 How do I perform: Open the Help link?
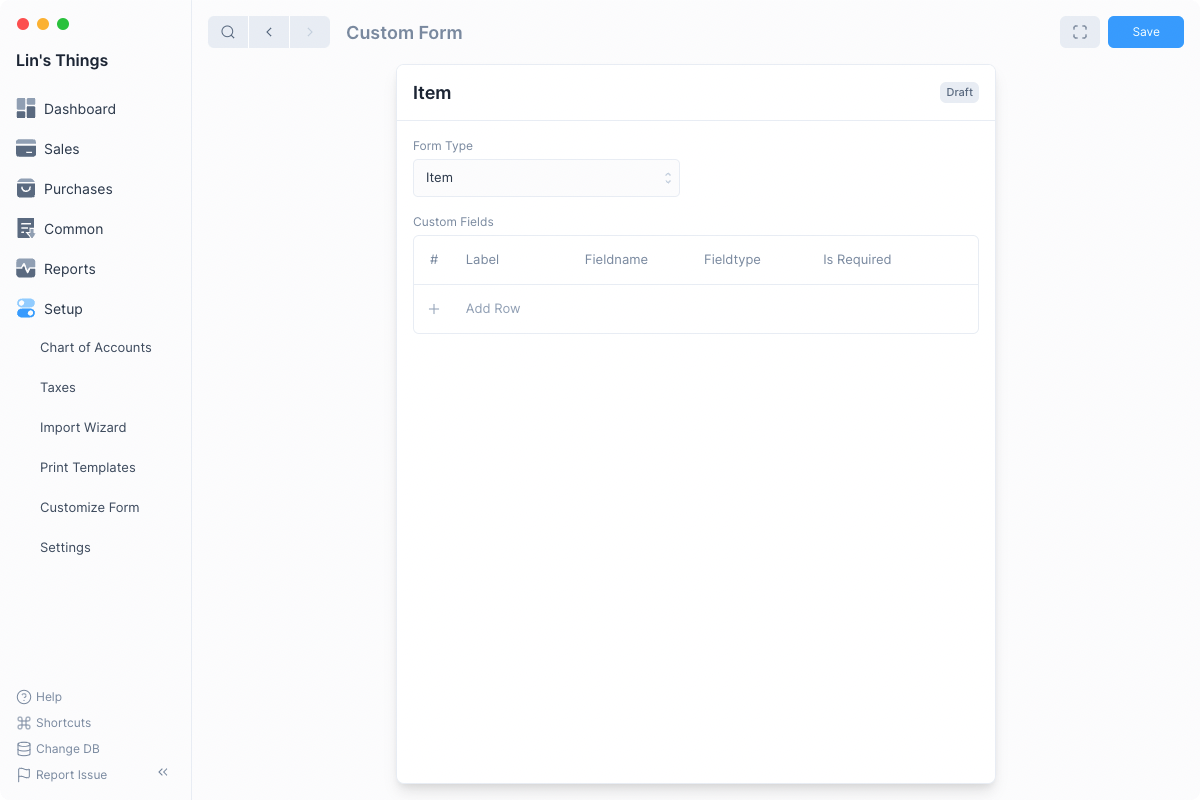coord(48,697)
